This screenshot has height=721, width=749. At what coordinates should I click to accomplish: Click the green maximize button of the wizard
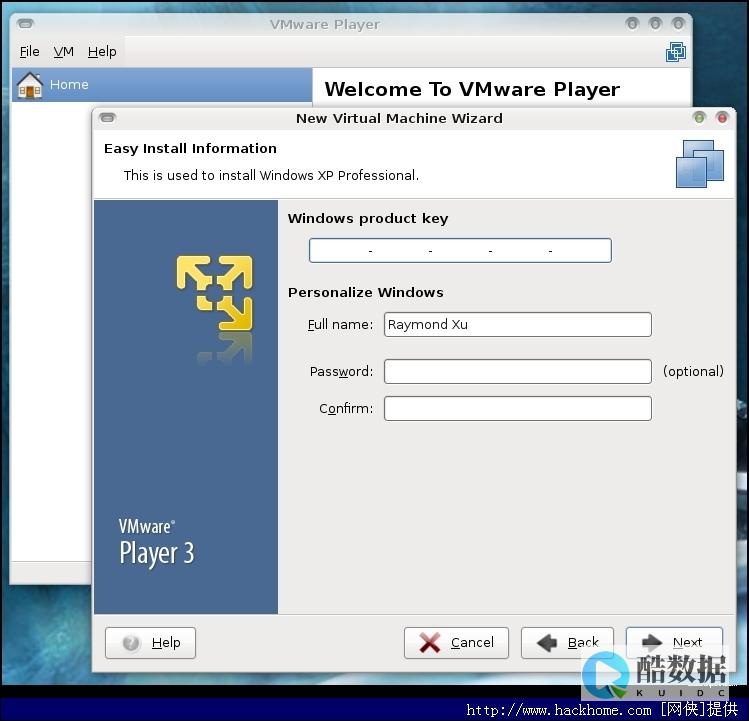(699, 118)
